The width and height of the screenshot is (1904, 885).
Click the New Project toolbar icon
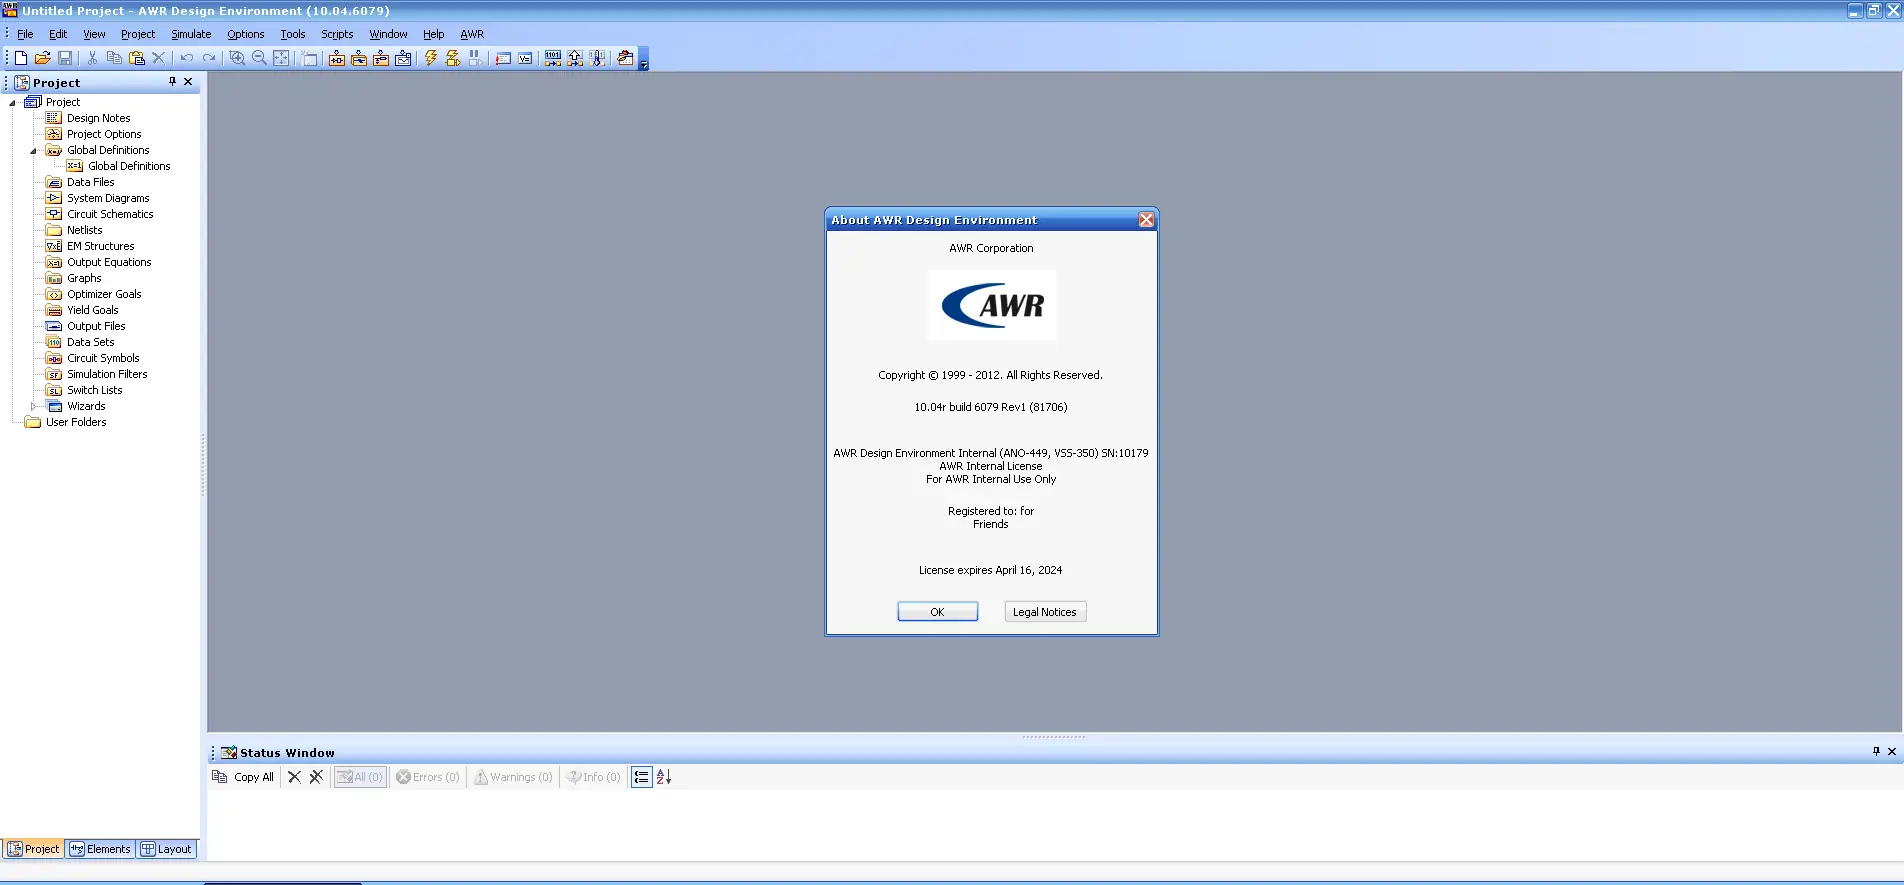tap(20, 58)
